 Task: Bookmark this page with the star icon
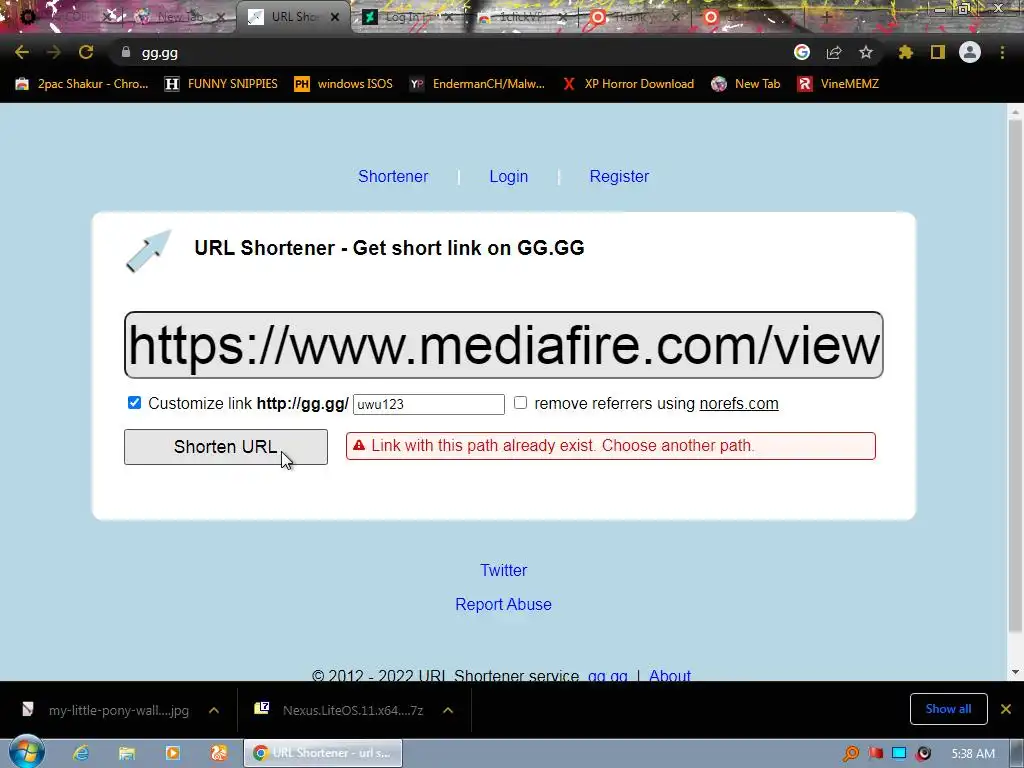click(x=866, y=52)
